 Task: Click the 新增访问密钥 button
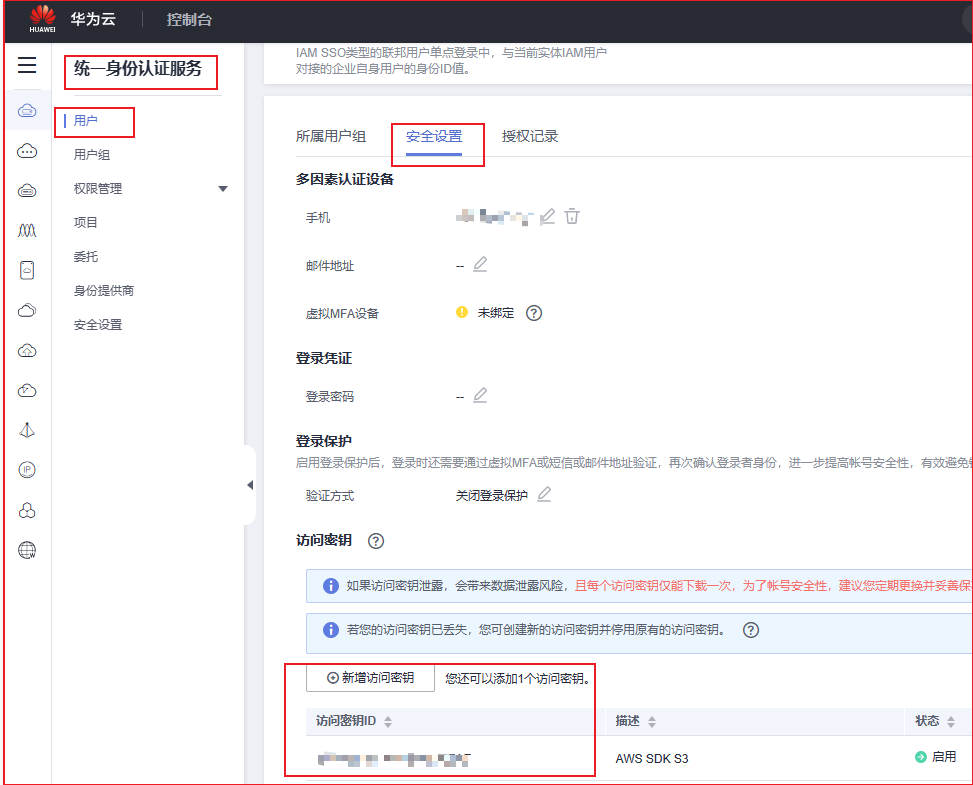370,678
